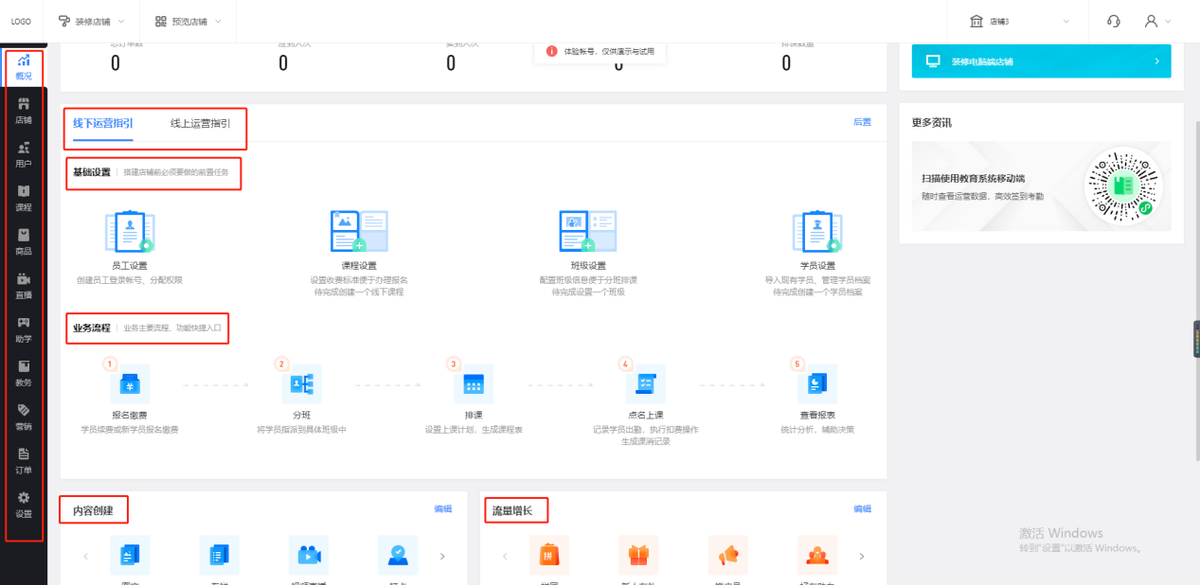This screenshot has width=1200, height=585.
Task: Open the 直播 live streaming sidebar item
Action: (x=23, y=286)
